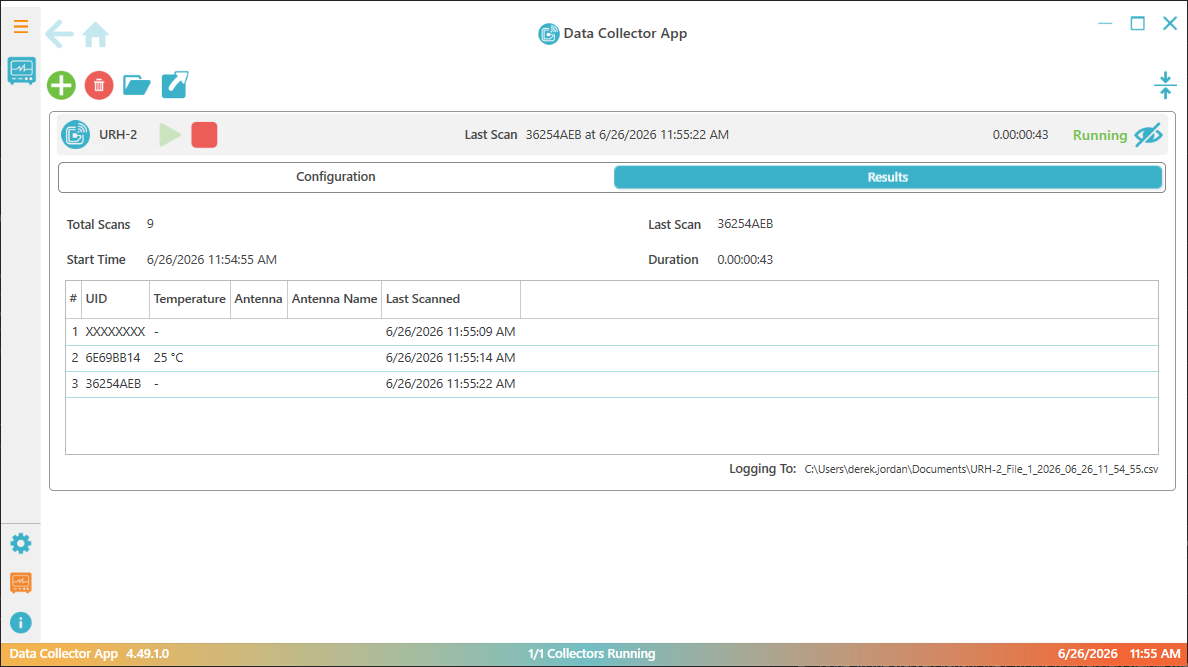This screenshot has width=1188, height=667.
Task: Click header Last Scan 36254AEB text
Action: [627, 135]
